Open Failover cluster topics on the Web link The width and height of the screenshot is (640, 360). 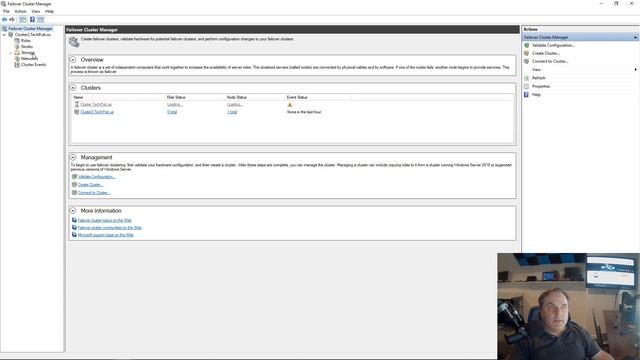[105, 220]
